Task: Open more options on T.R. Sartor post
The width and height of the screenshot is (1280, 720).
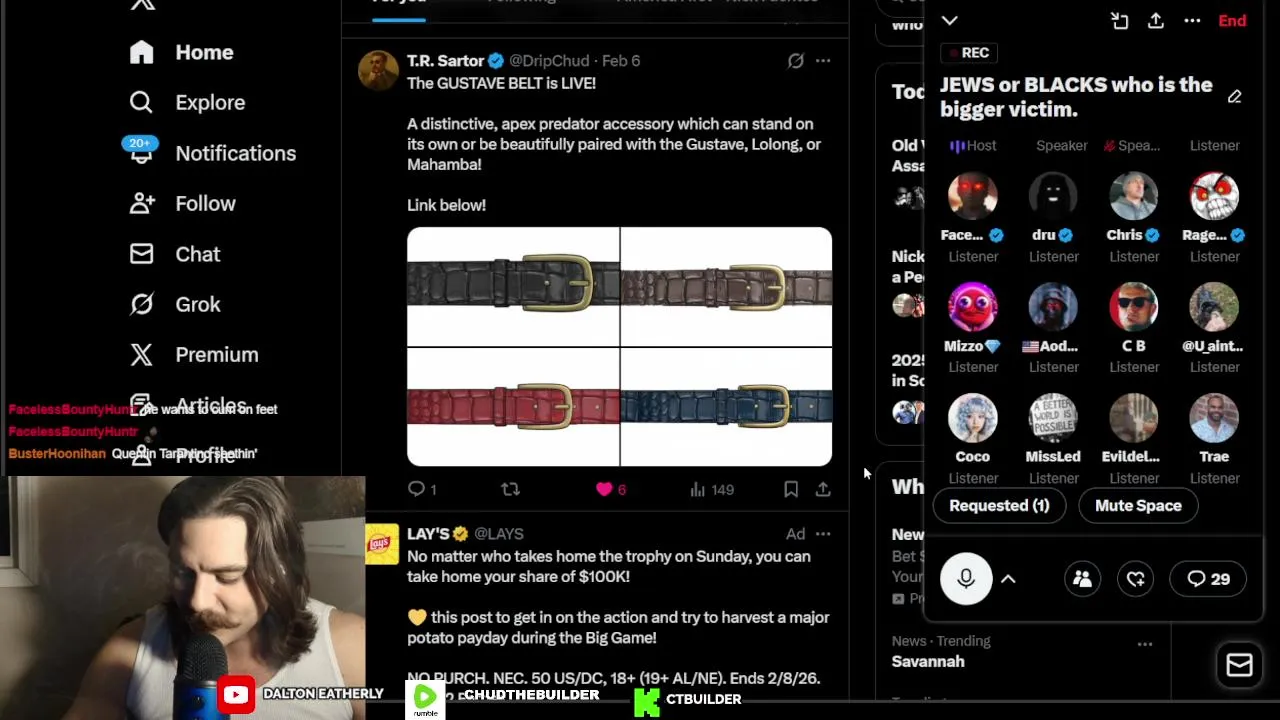Action: [x=823, y=61]
